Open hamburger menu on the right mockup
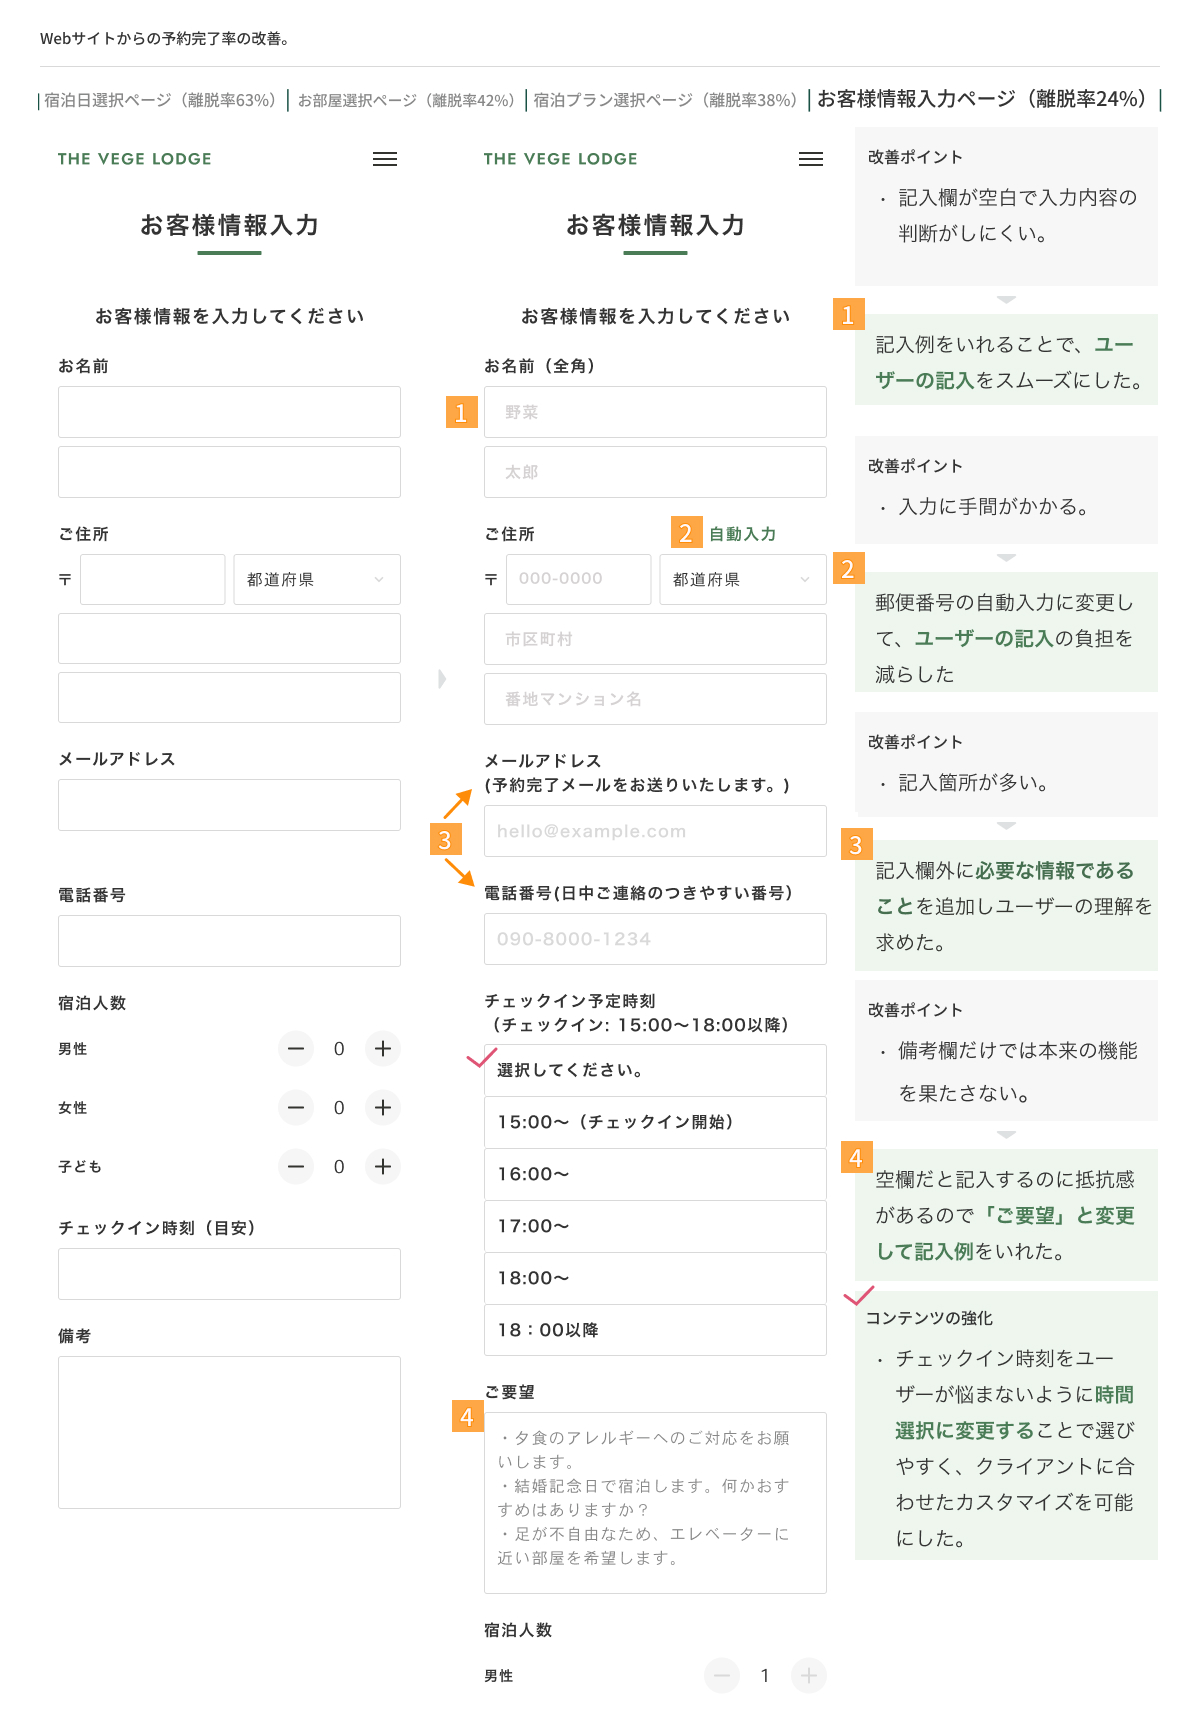This screenshot has height=1733, width=1200. coord(811,159)
